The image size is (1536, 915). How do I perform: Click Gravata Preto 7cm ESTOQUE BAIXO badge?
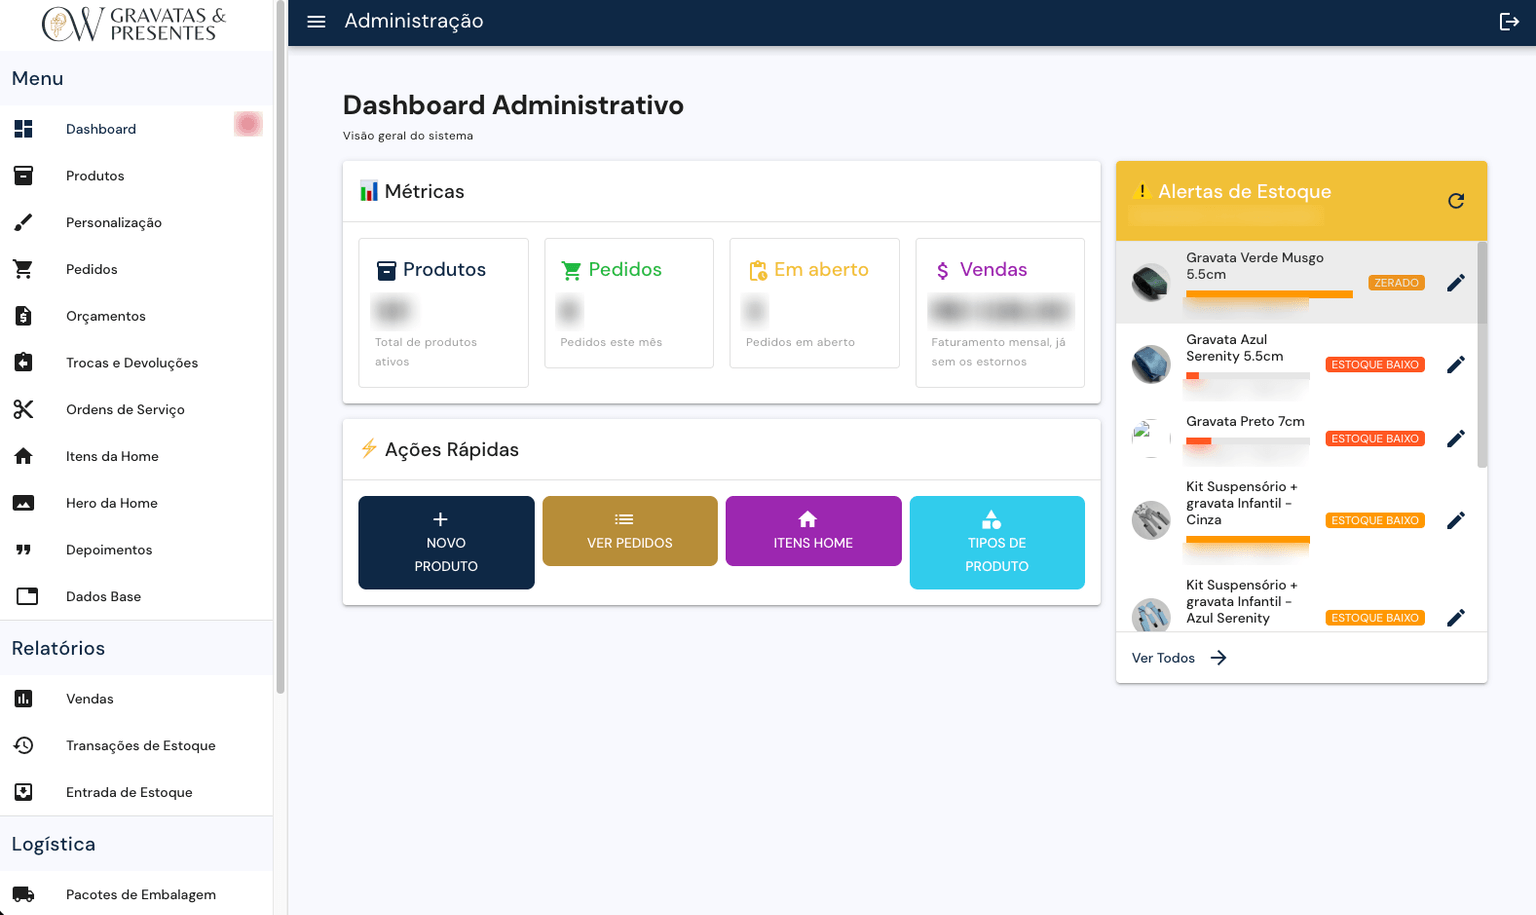[x=1375, y=438]
